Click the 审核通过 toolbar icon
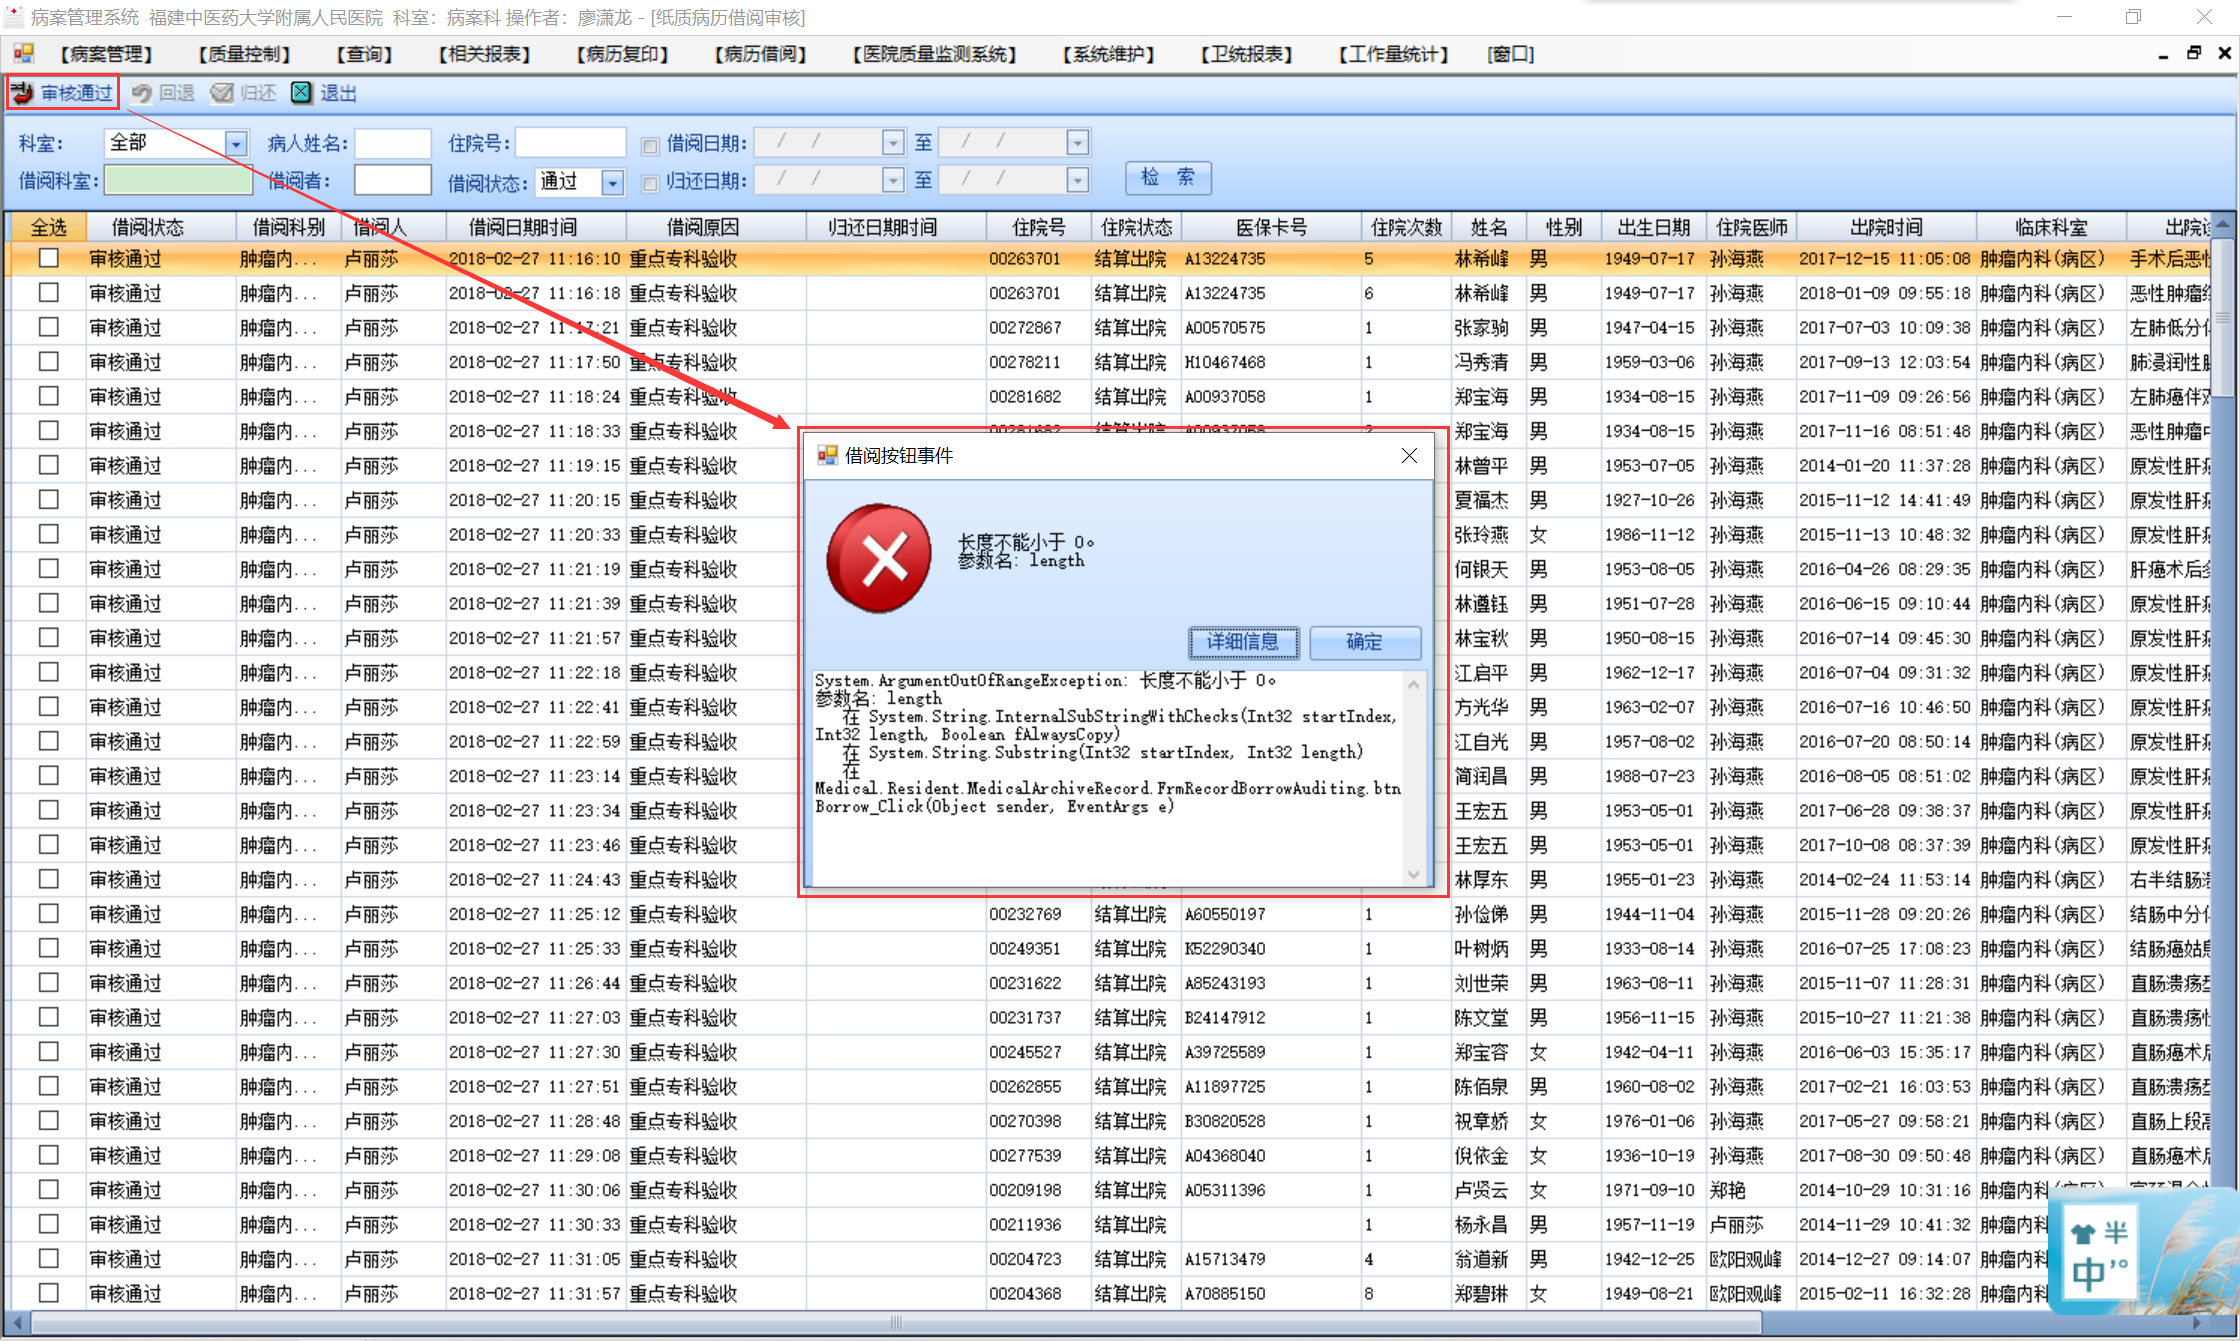This screenshot has height=1341, width=2240. tap(23, 93)
